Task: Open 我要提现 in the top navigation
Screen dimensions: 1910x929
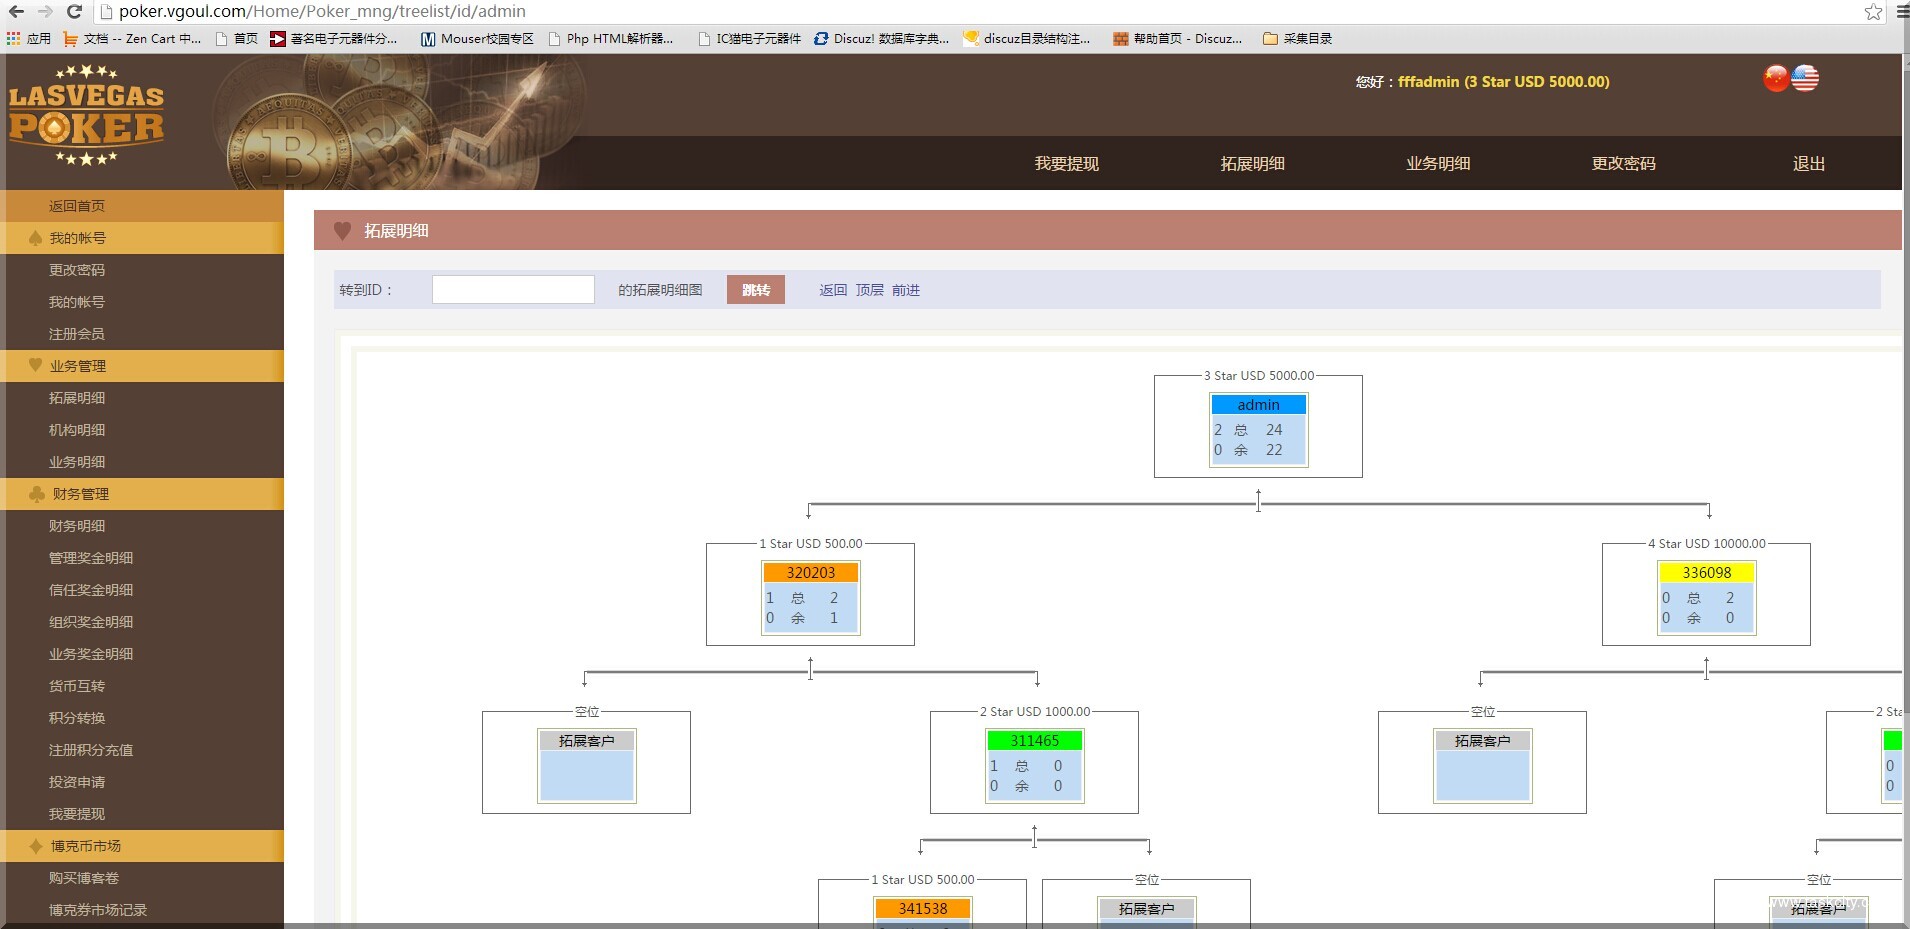Action: tap(1066, 164)
